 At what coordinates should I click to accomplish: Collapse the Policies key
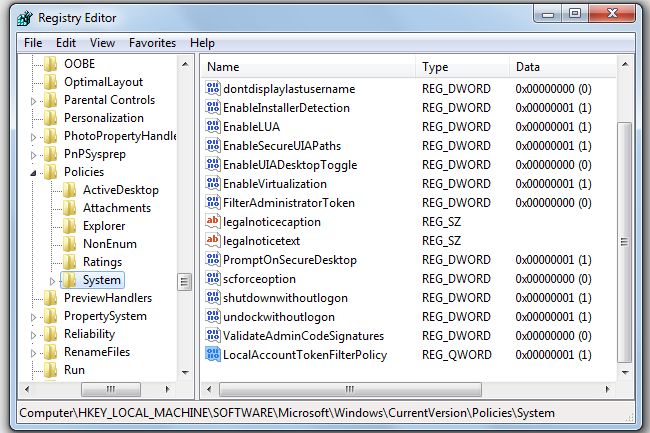[34, 173]
